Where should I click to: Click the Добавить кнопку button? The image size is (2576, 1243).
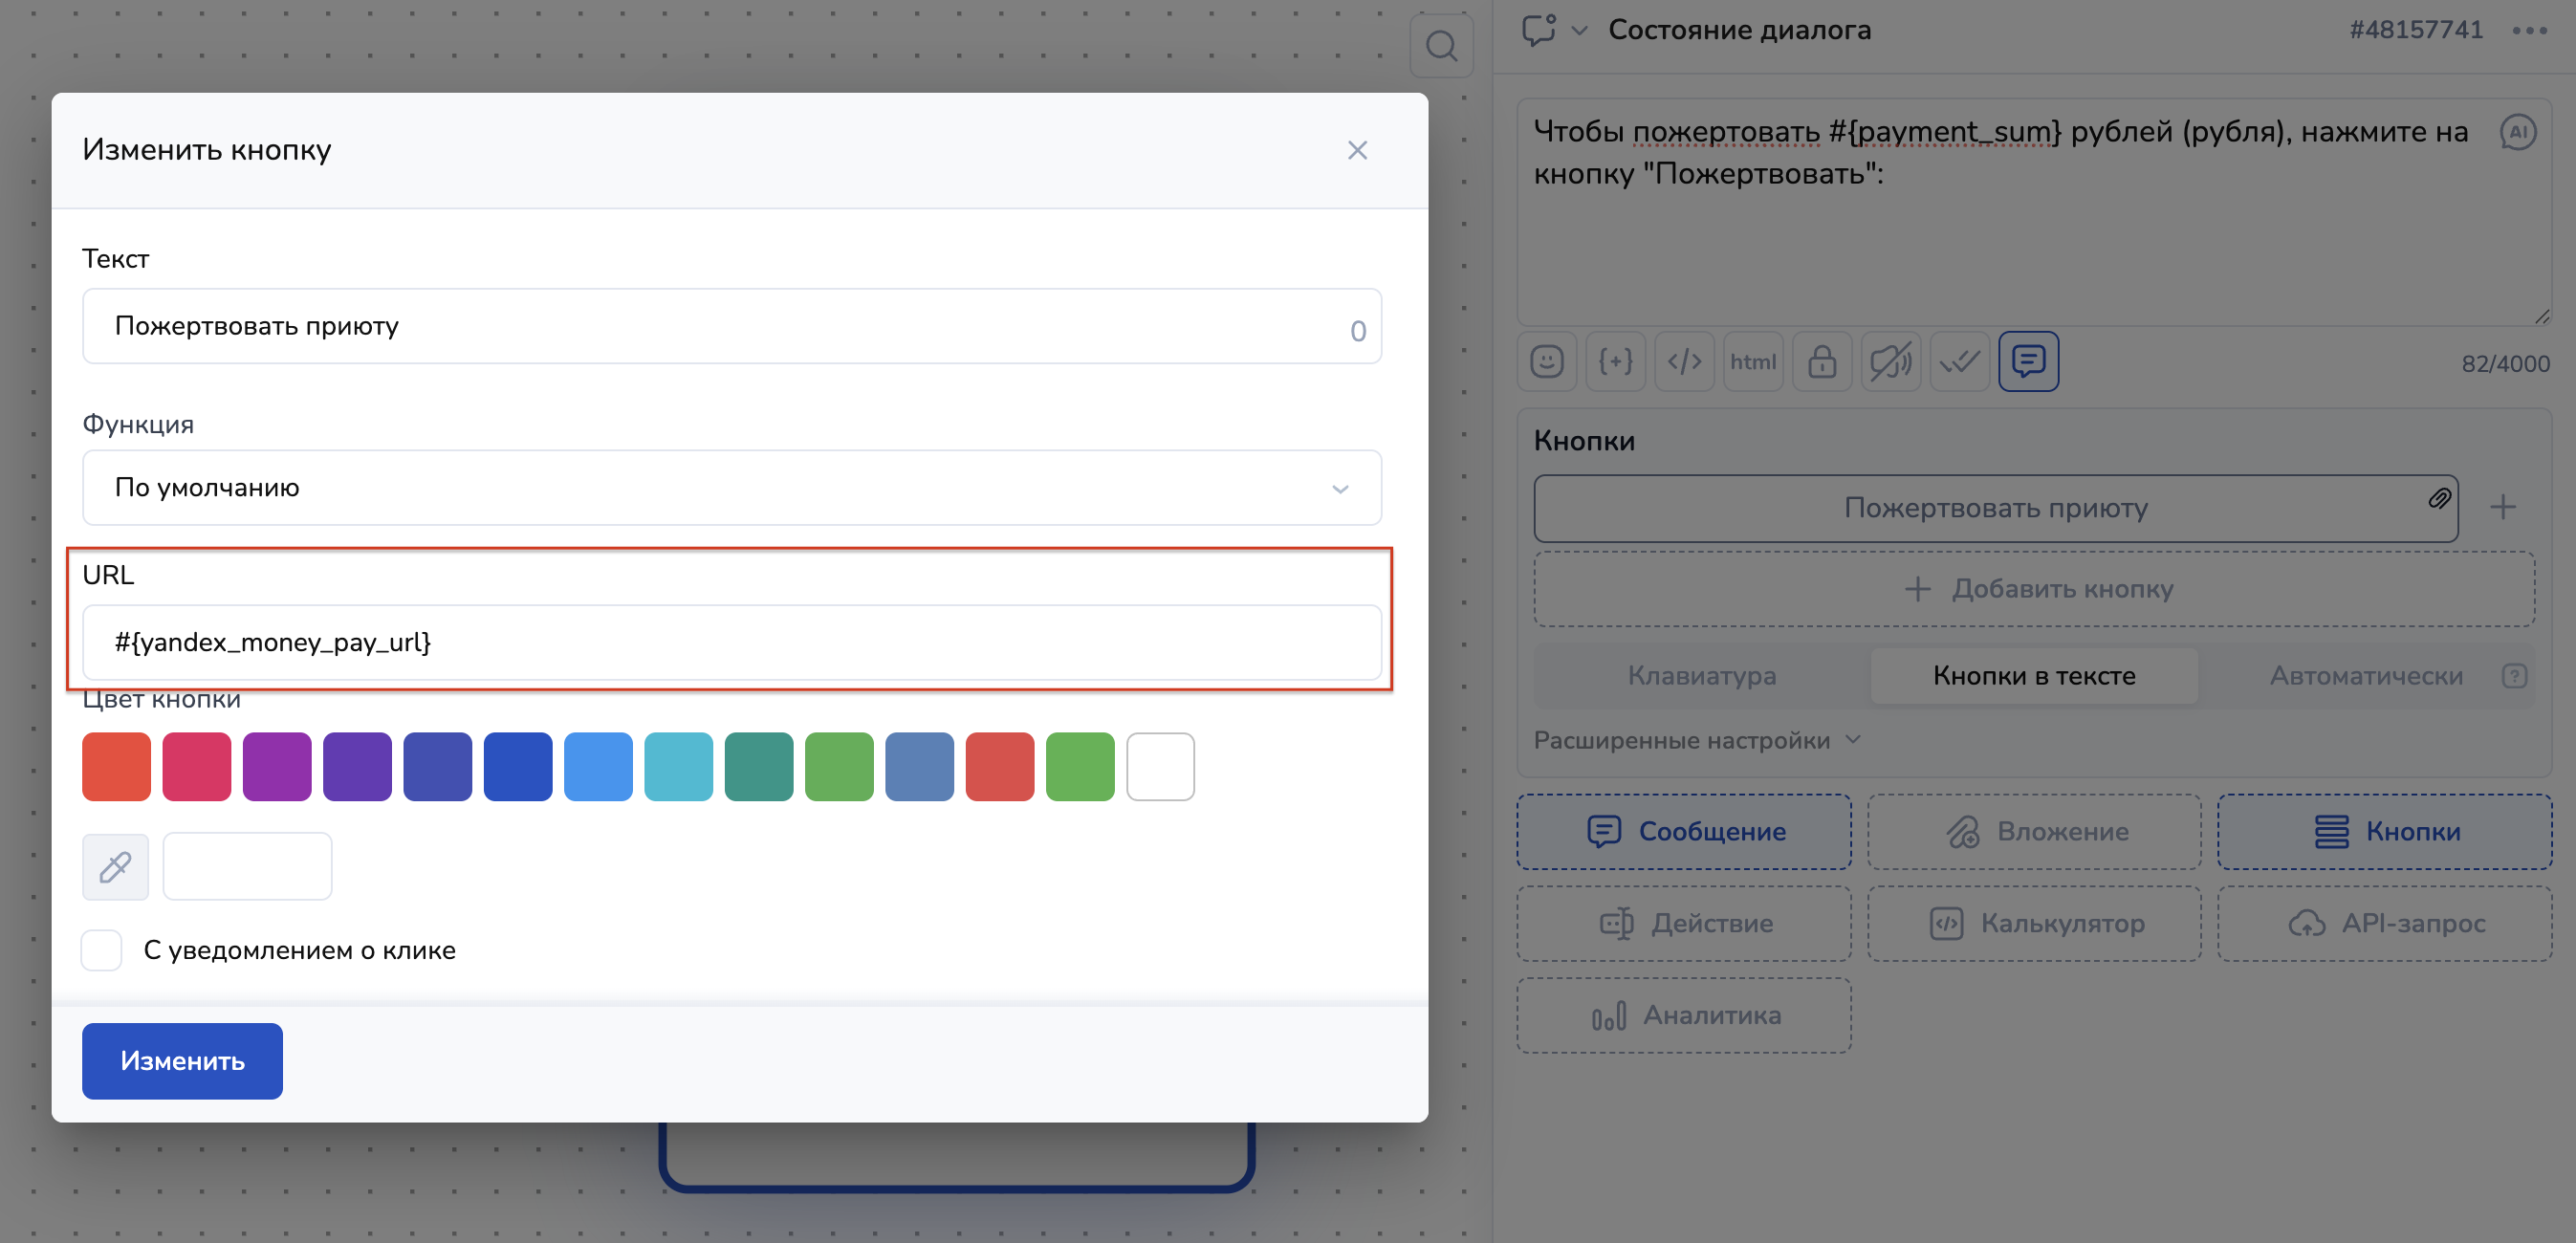tap(2034, 589)
